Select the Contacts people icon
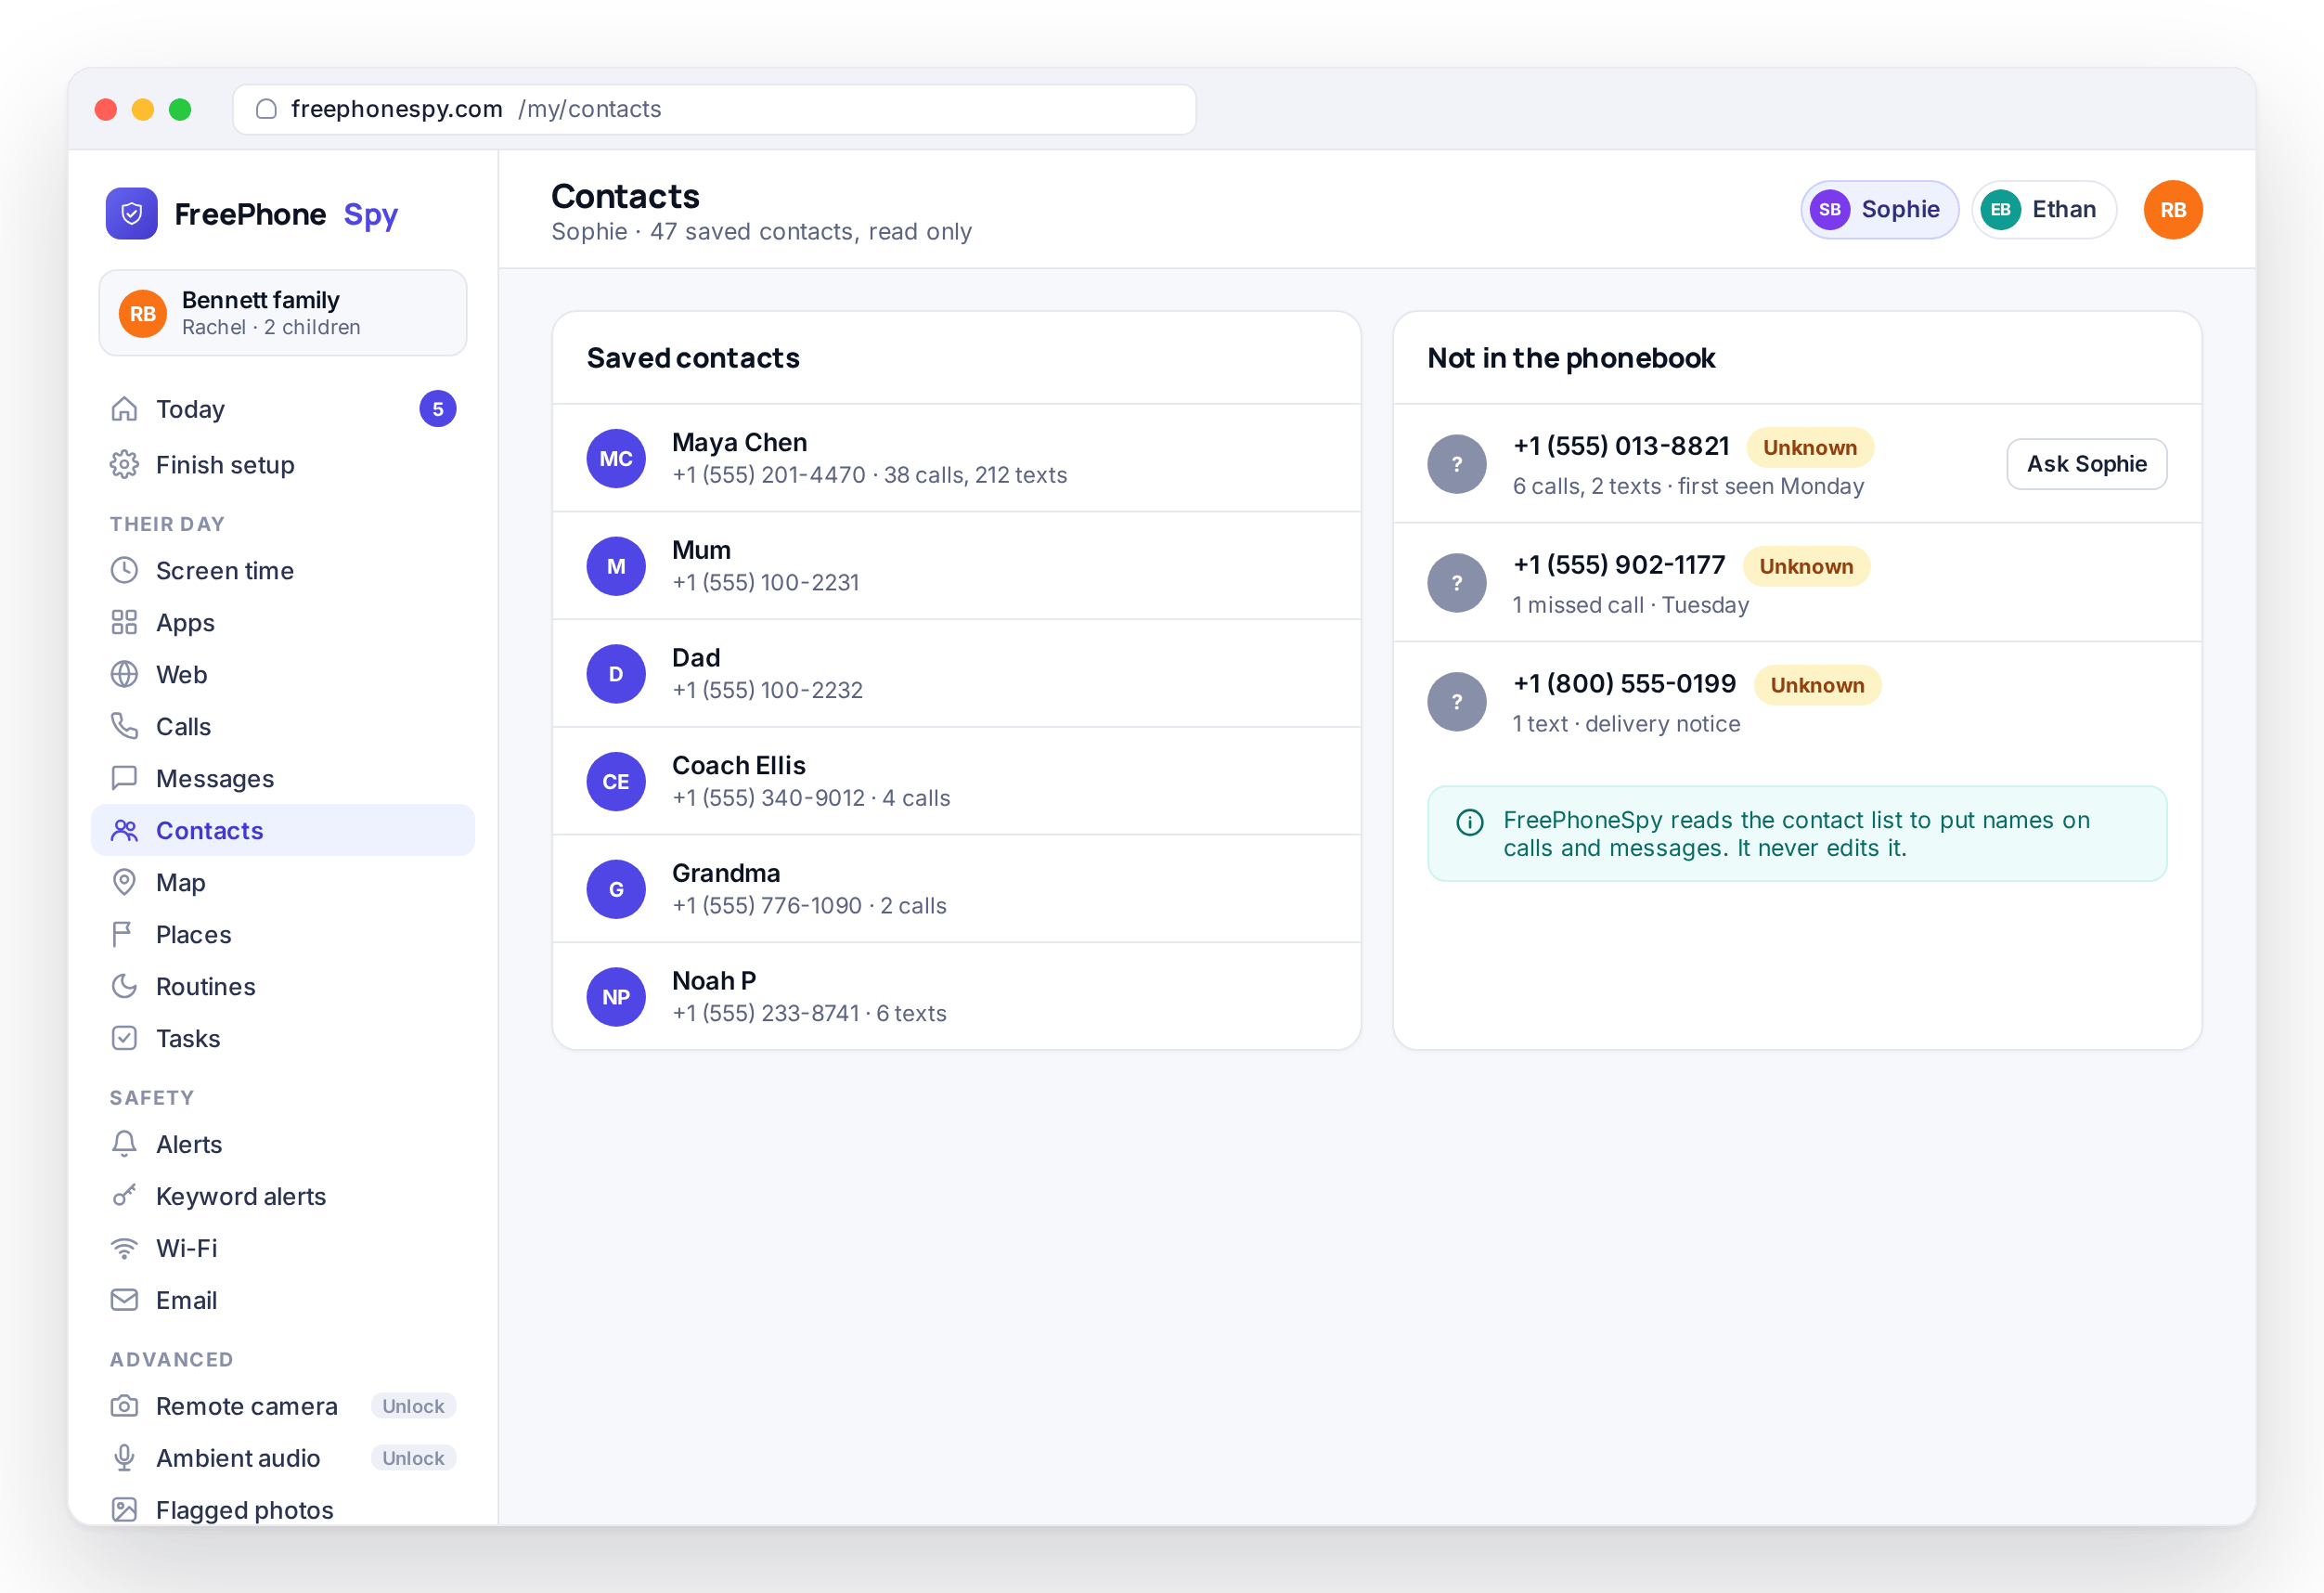Viewport: 2324px width, 1593px height. (x=124, y=831)
